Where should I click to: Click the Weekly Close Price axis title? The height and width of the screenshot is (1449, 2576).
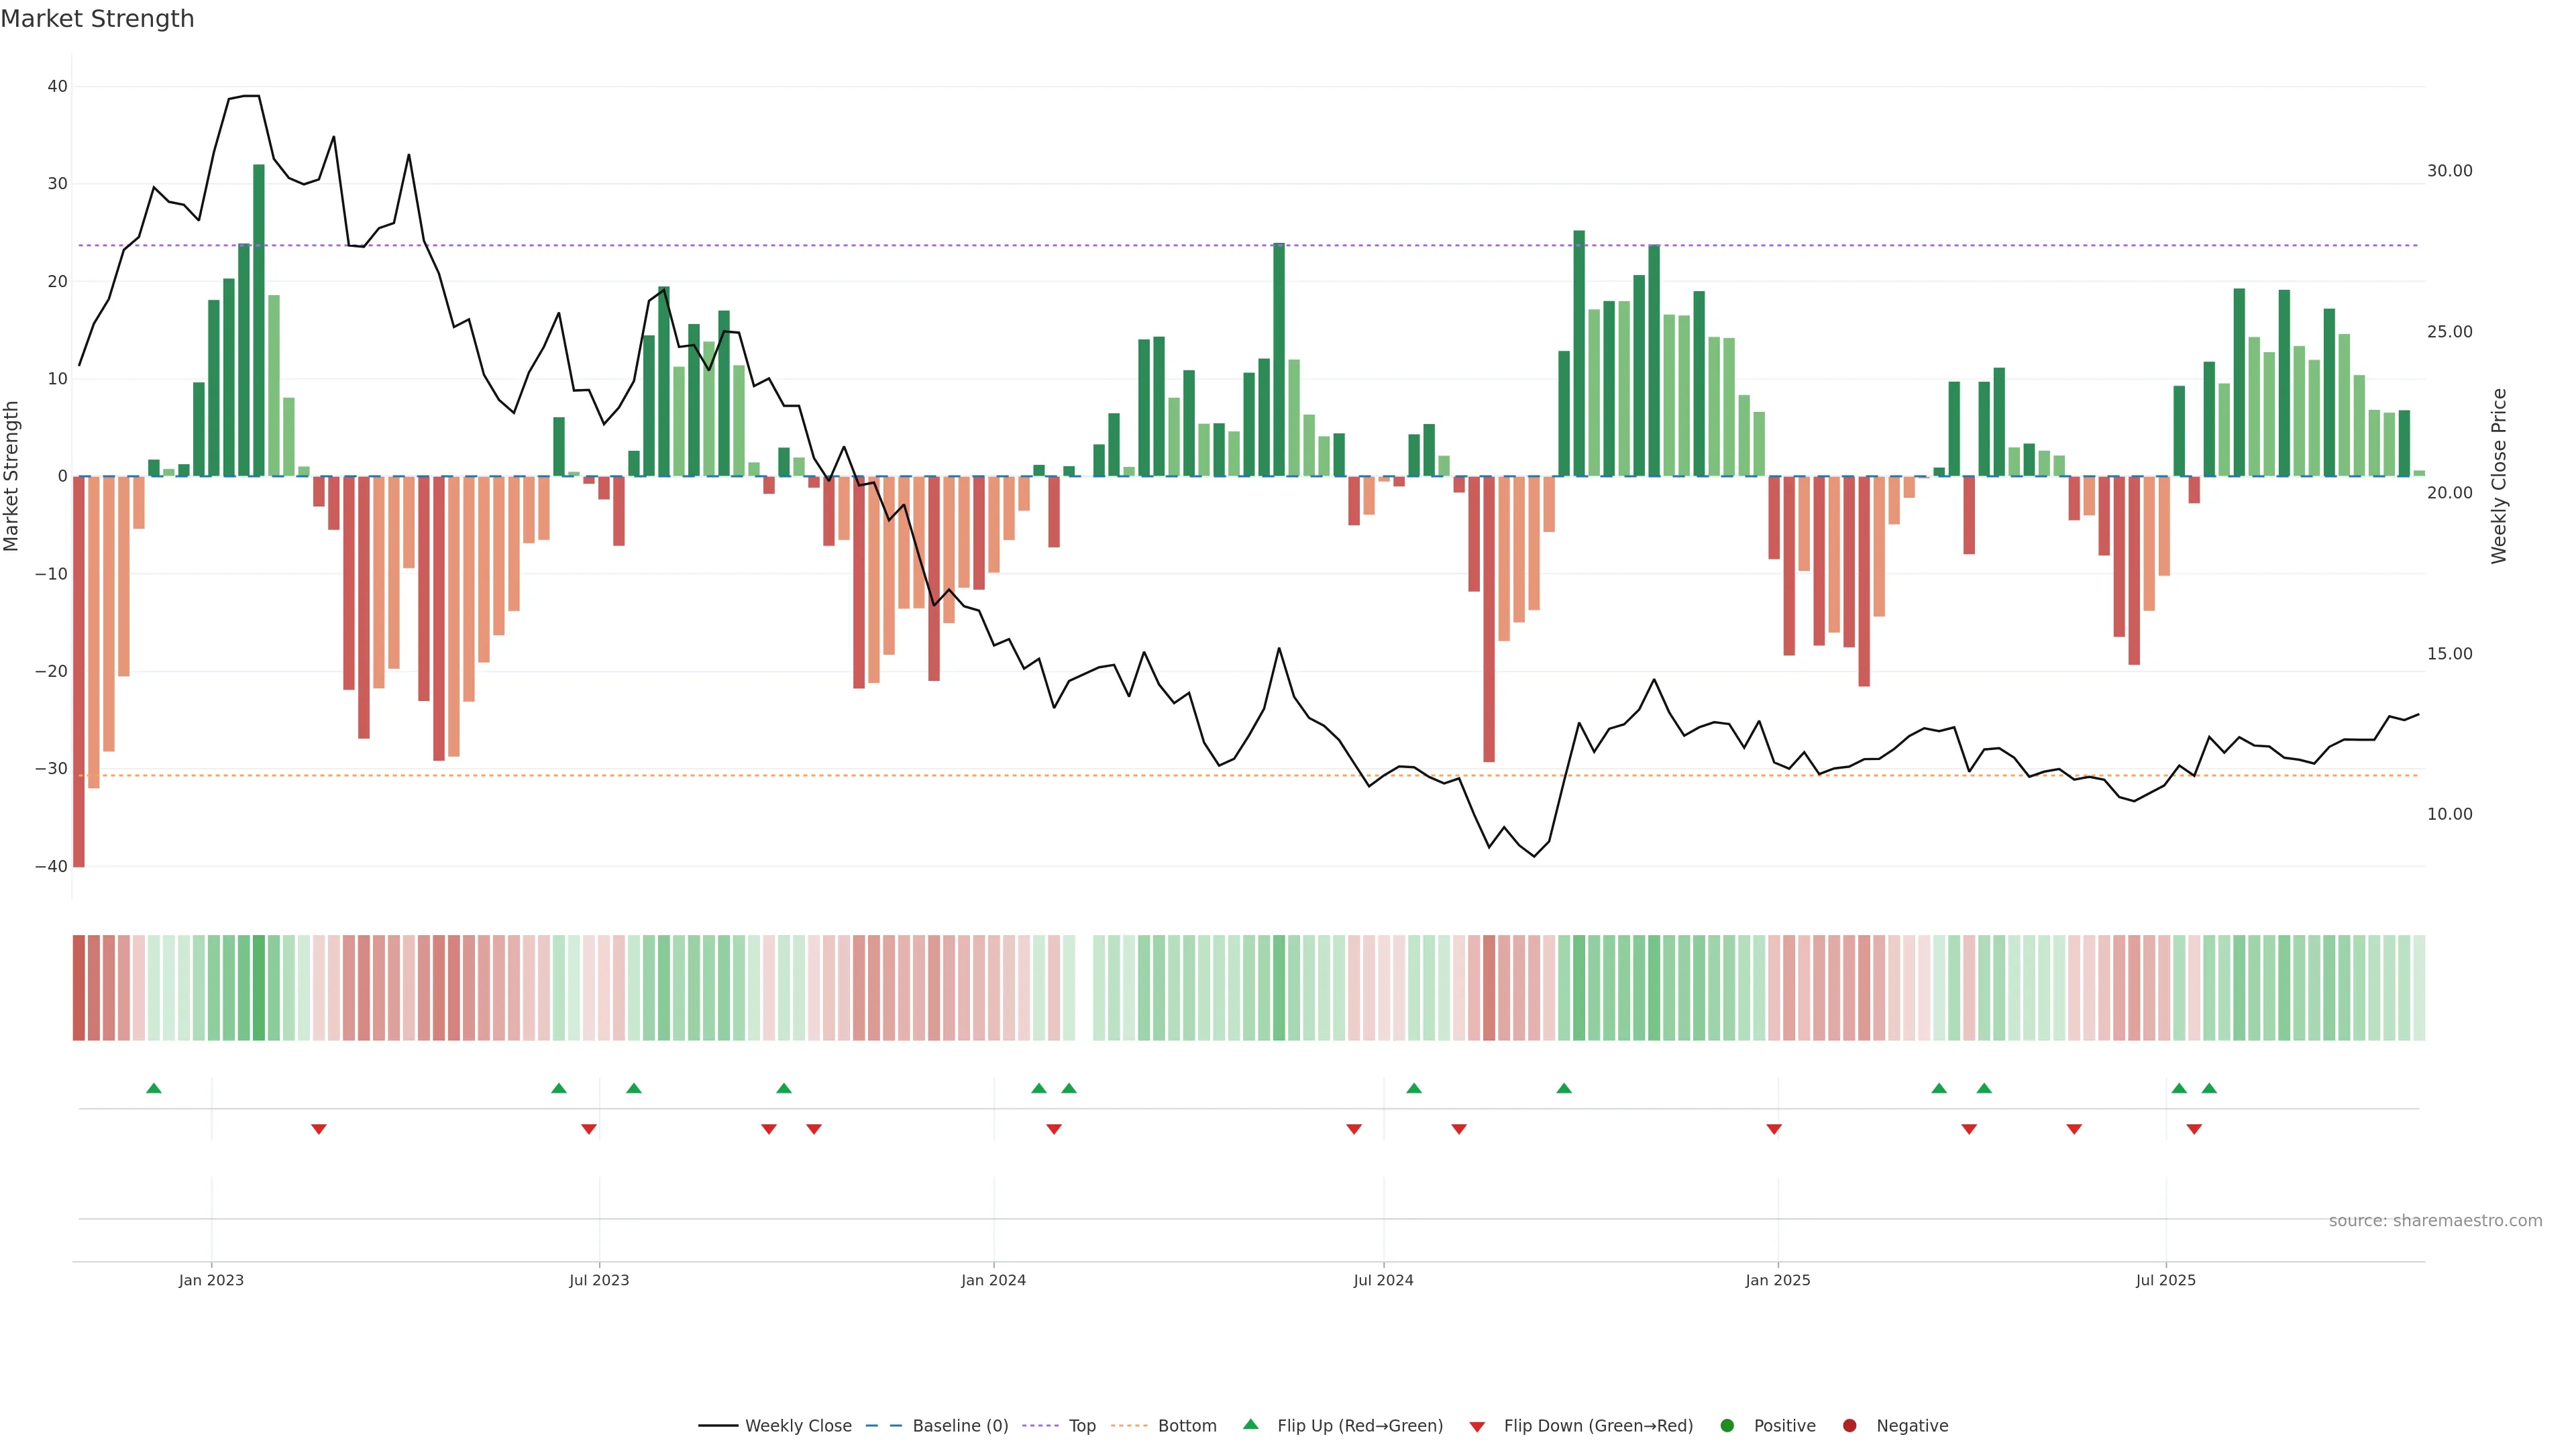2499,476
